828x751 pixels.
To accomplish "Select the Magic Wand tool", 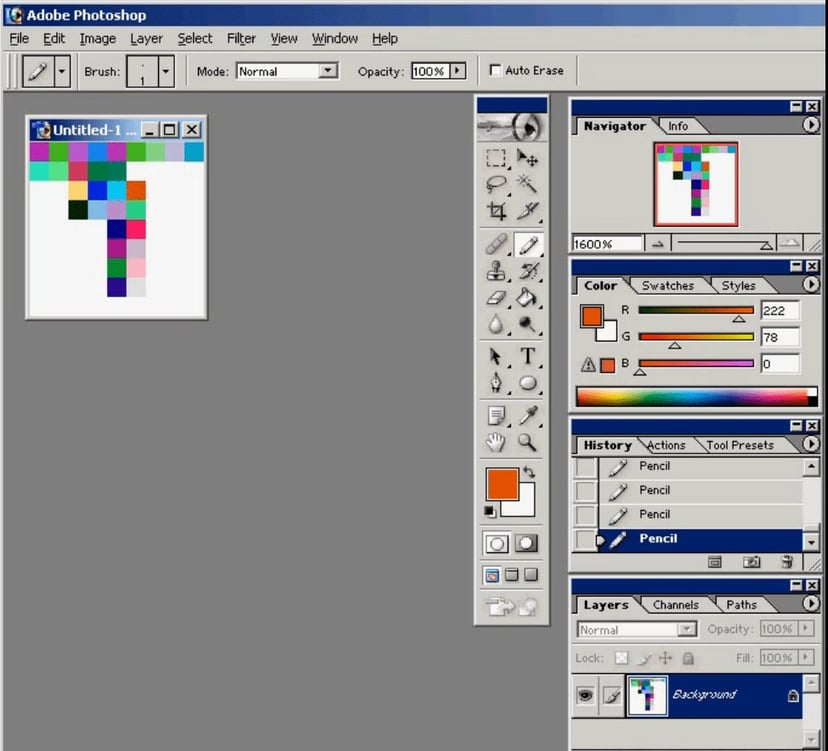I will point(527,184).
